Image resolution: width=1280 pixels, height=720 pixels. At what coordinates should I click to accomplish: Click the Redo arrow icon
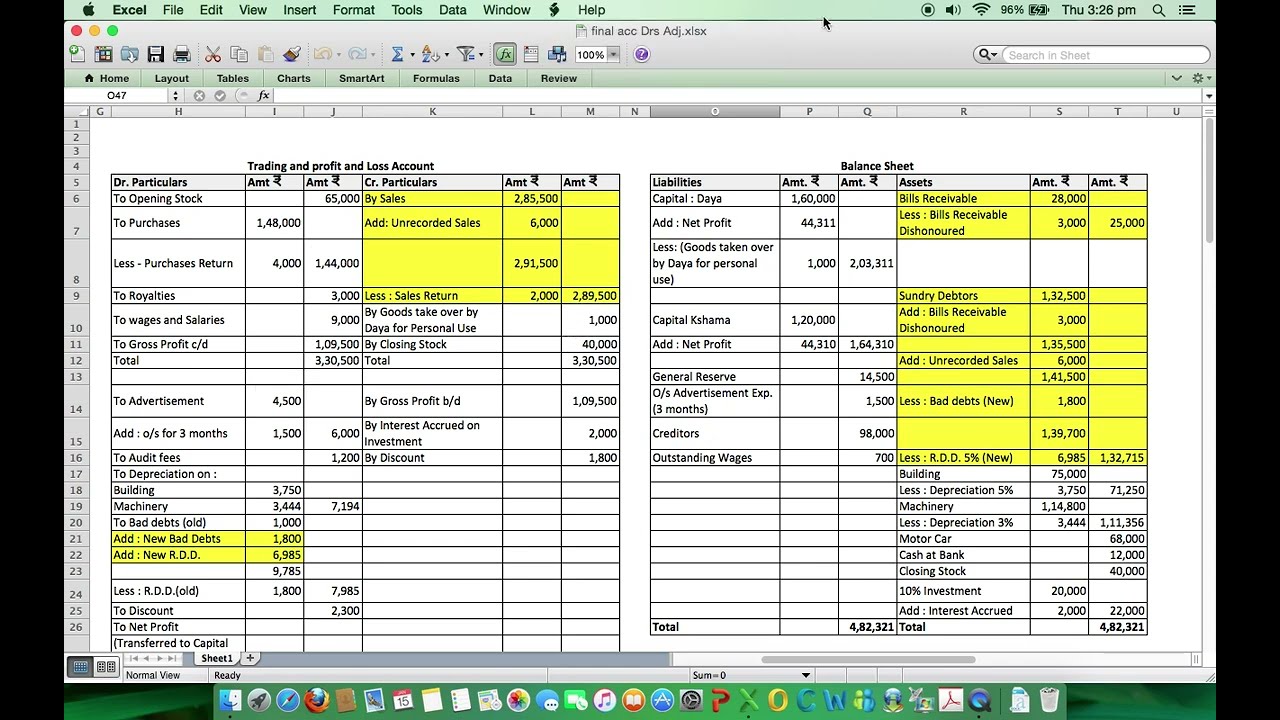(x=356, y=54)
